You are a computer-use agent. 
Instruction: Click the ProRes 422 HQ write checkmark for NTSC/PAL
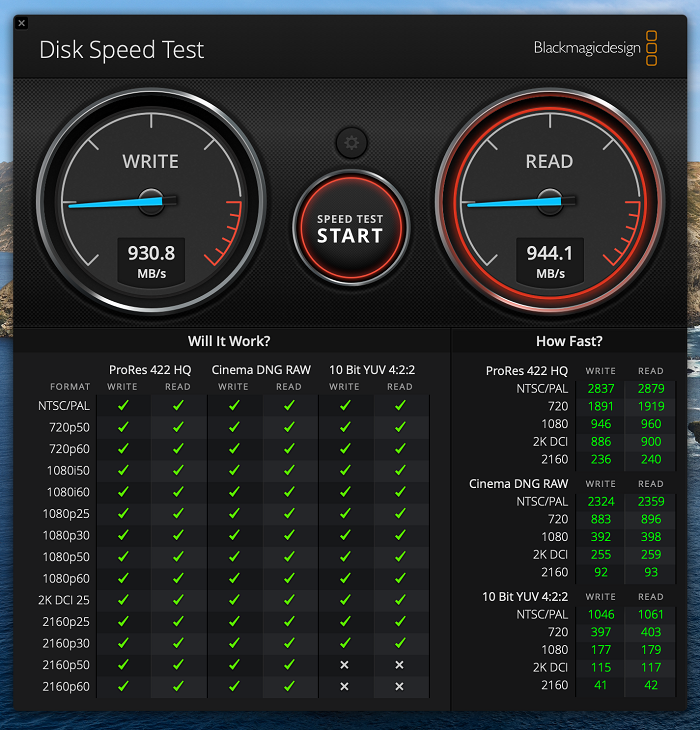tap(123, 406)
